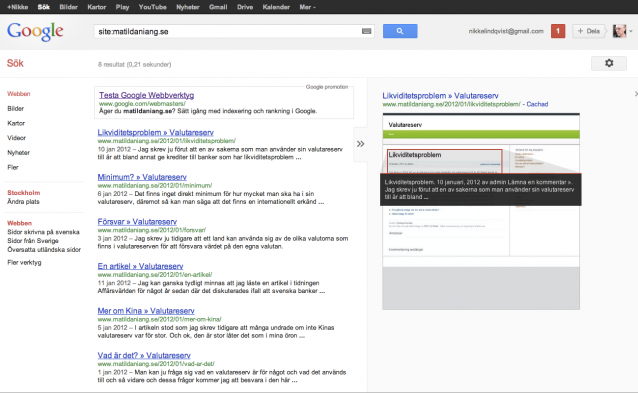Click Ändra plats under Stockholm
638x393 pixels.
pyautogui.click(x=23, y=202)
